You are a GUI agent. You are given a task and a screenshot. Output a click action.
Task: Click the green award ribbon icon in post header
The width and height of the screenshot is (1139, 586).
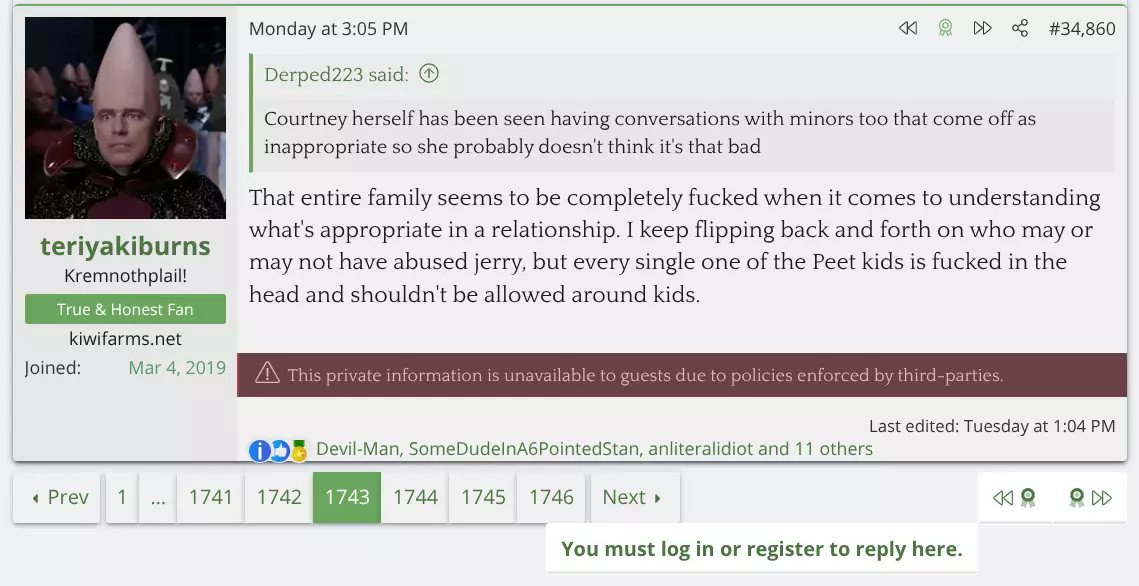pyautogui.click(x=945, y=28)
